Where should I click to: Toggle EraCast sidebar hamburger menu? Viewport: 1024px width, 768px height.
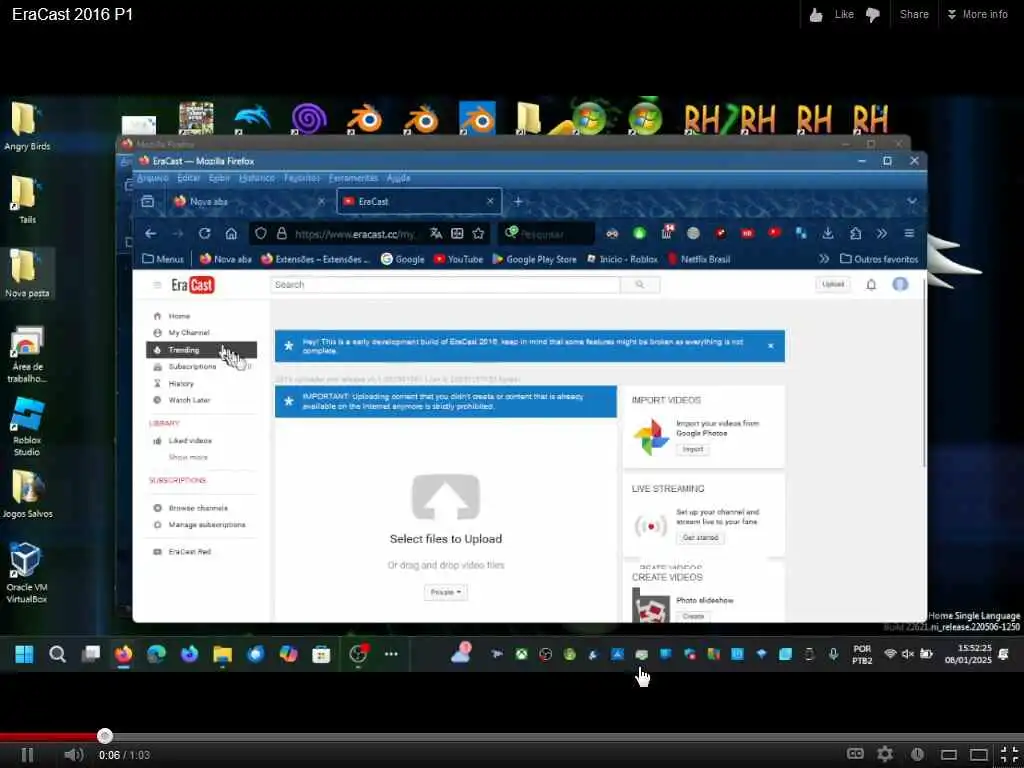pos(157,285)
